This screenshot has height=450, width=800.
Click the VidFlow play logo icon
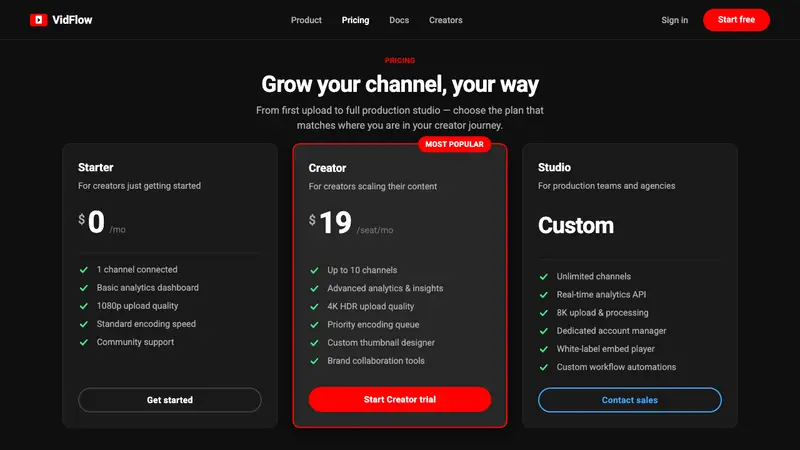38,20
